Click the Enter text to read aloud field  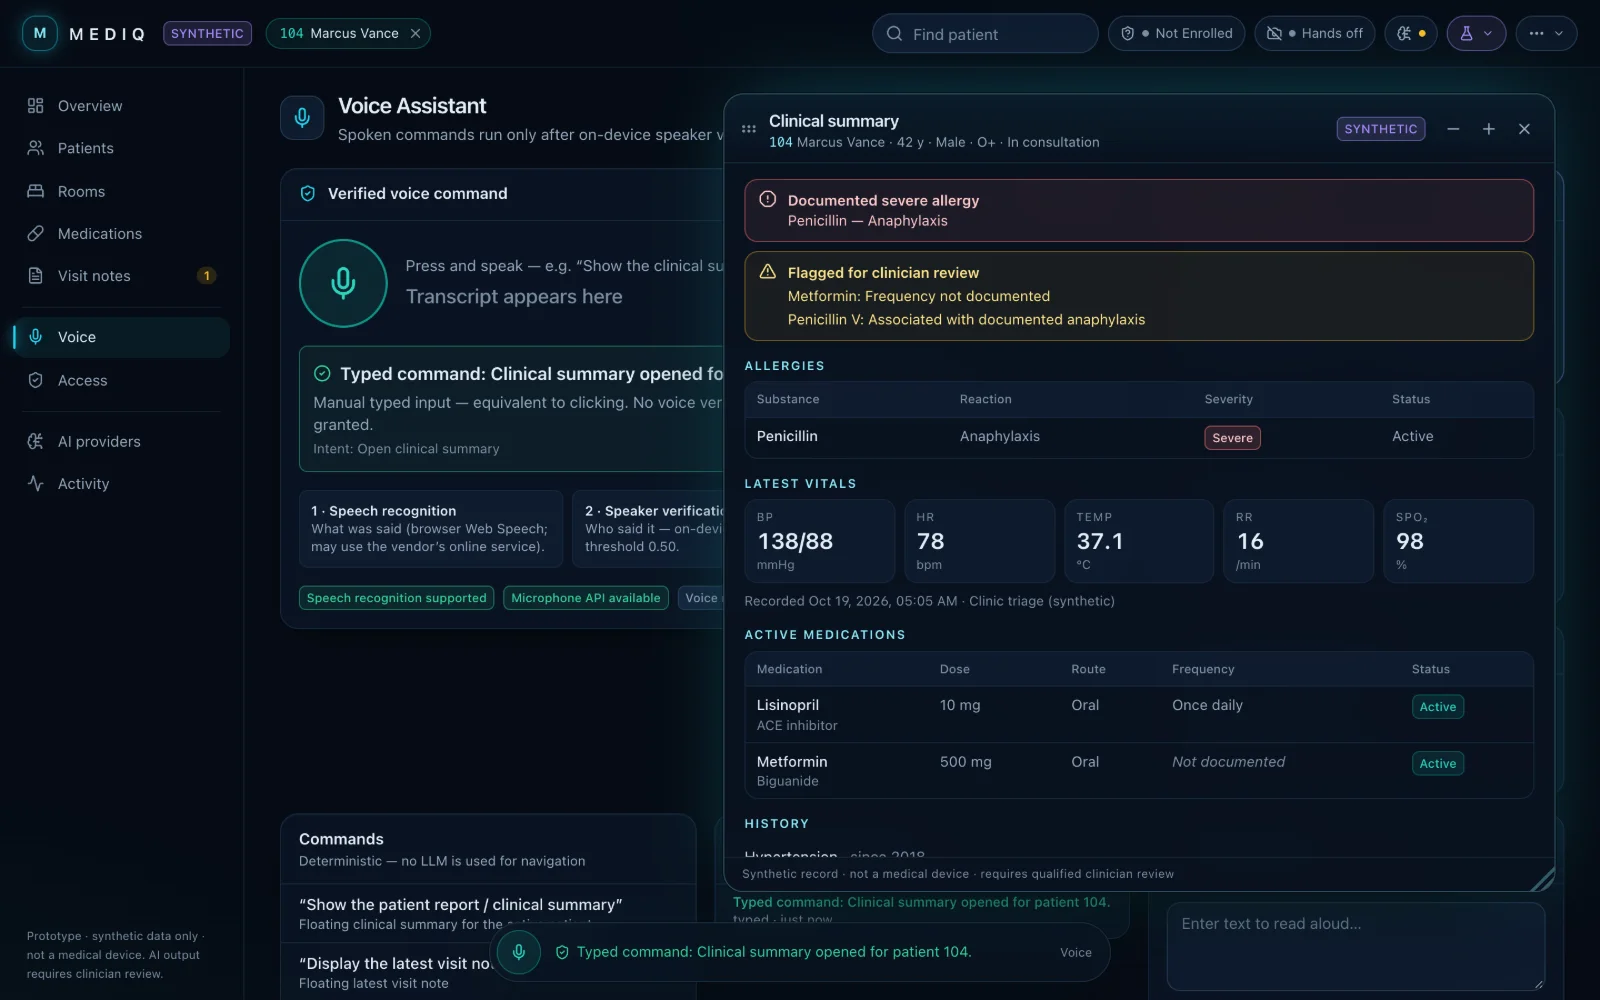[1355, 946]
